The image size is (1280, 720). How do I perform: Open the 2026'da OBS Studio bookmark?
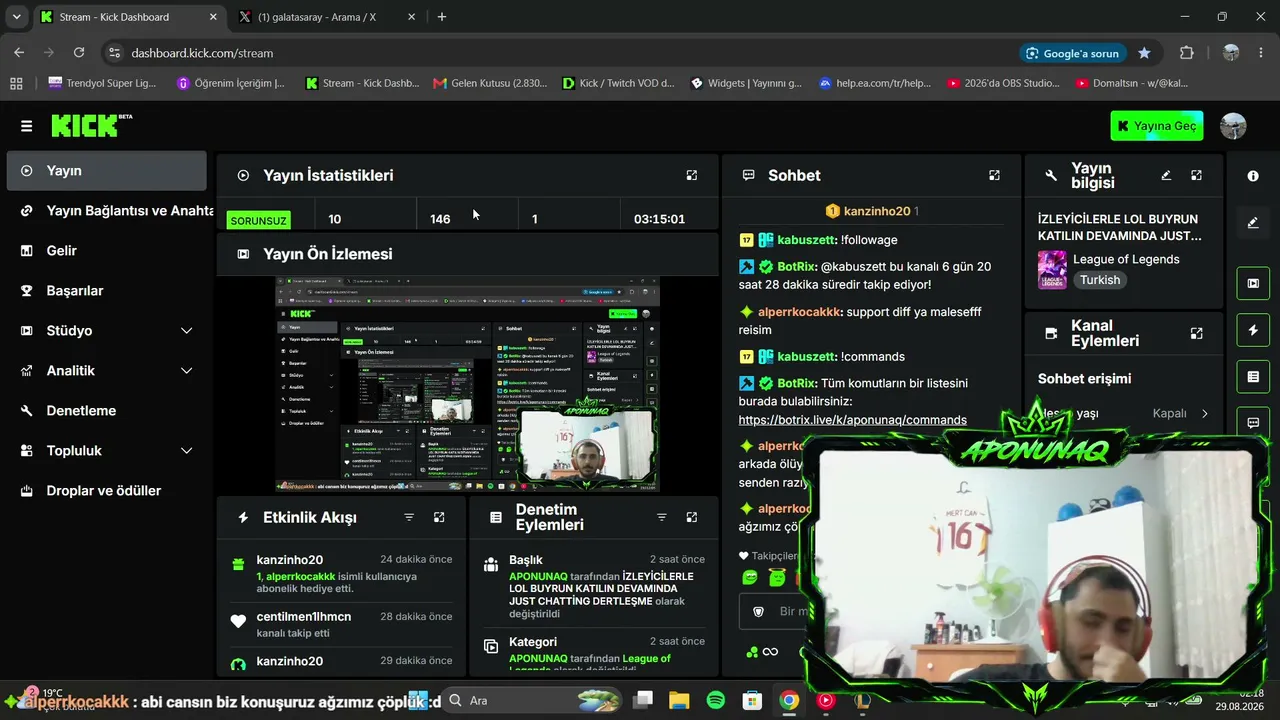click(1003, 83)
